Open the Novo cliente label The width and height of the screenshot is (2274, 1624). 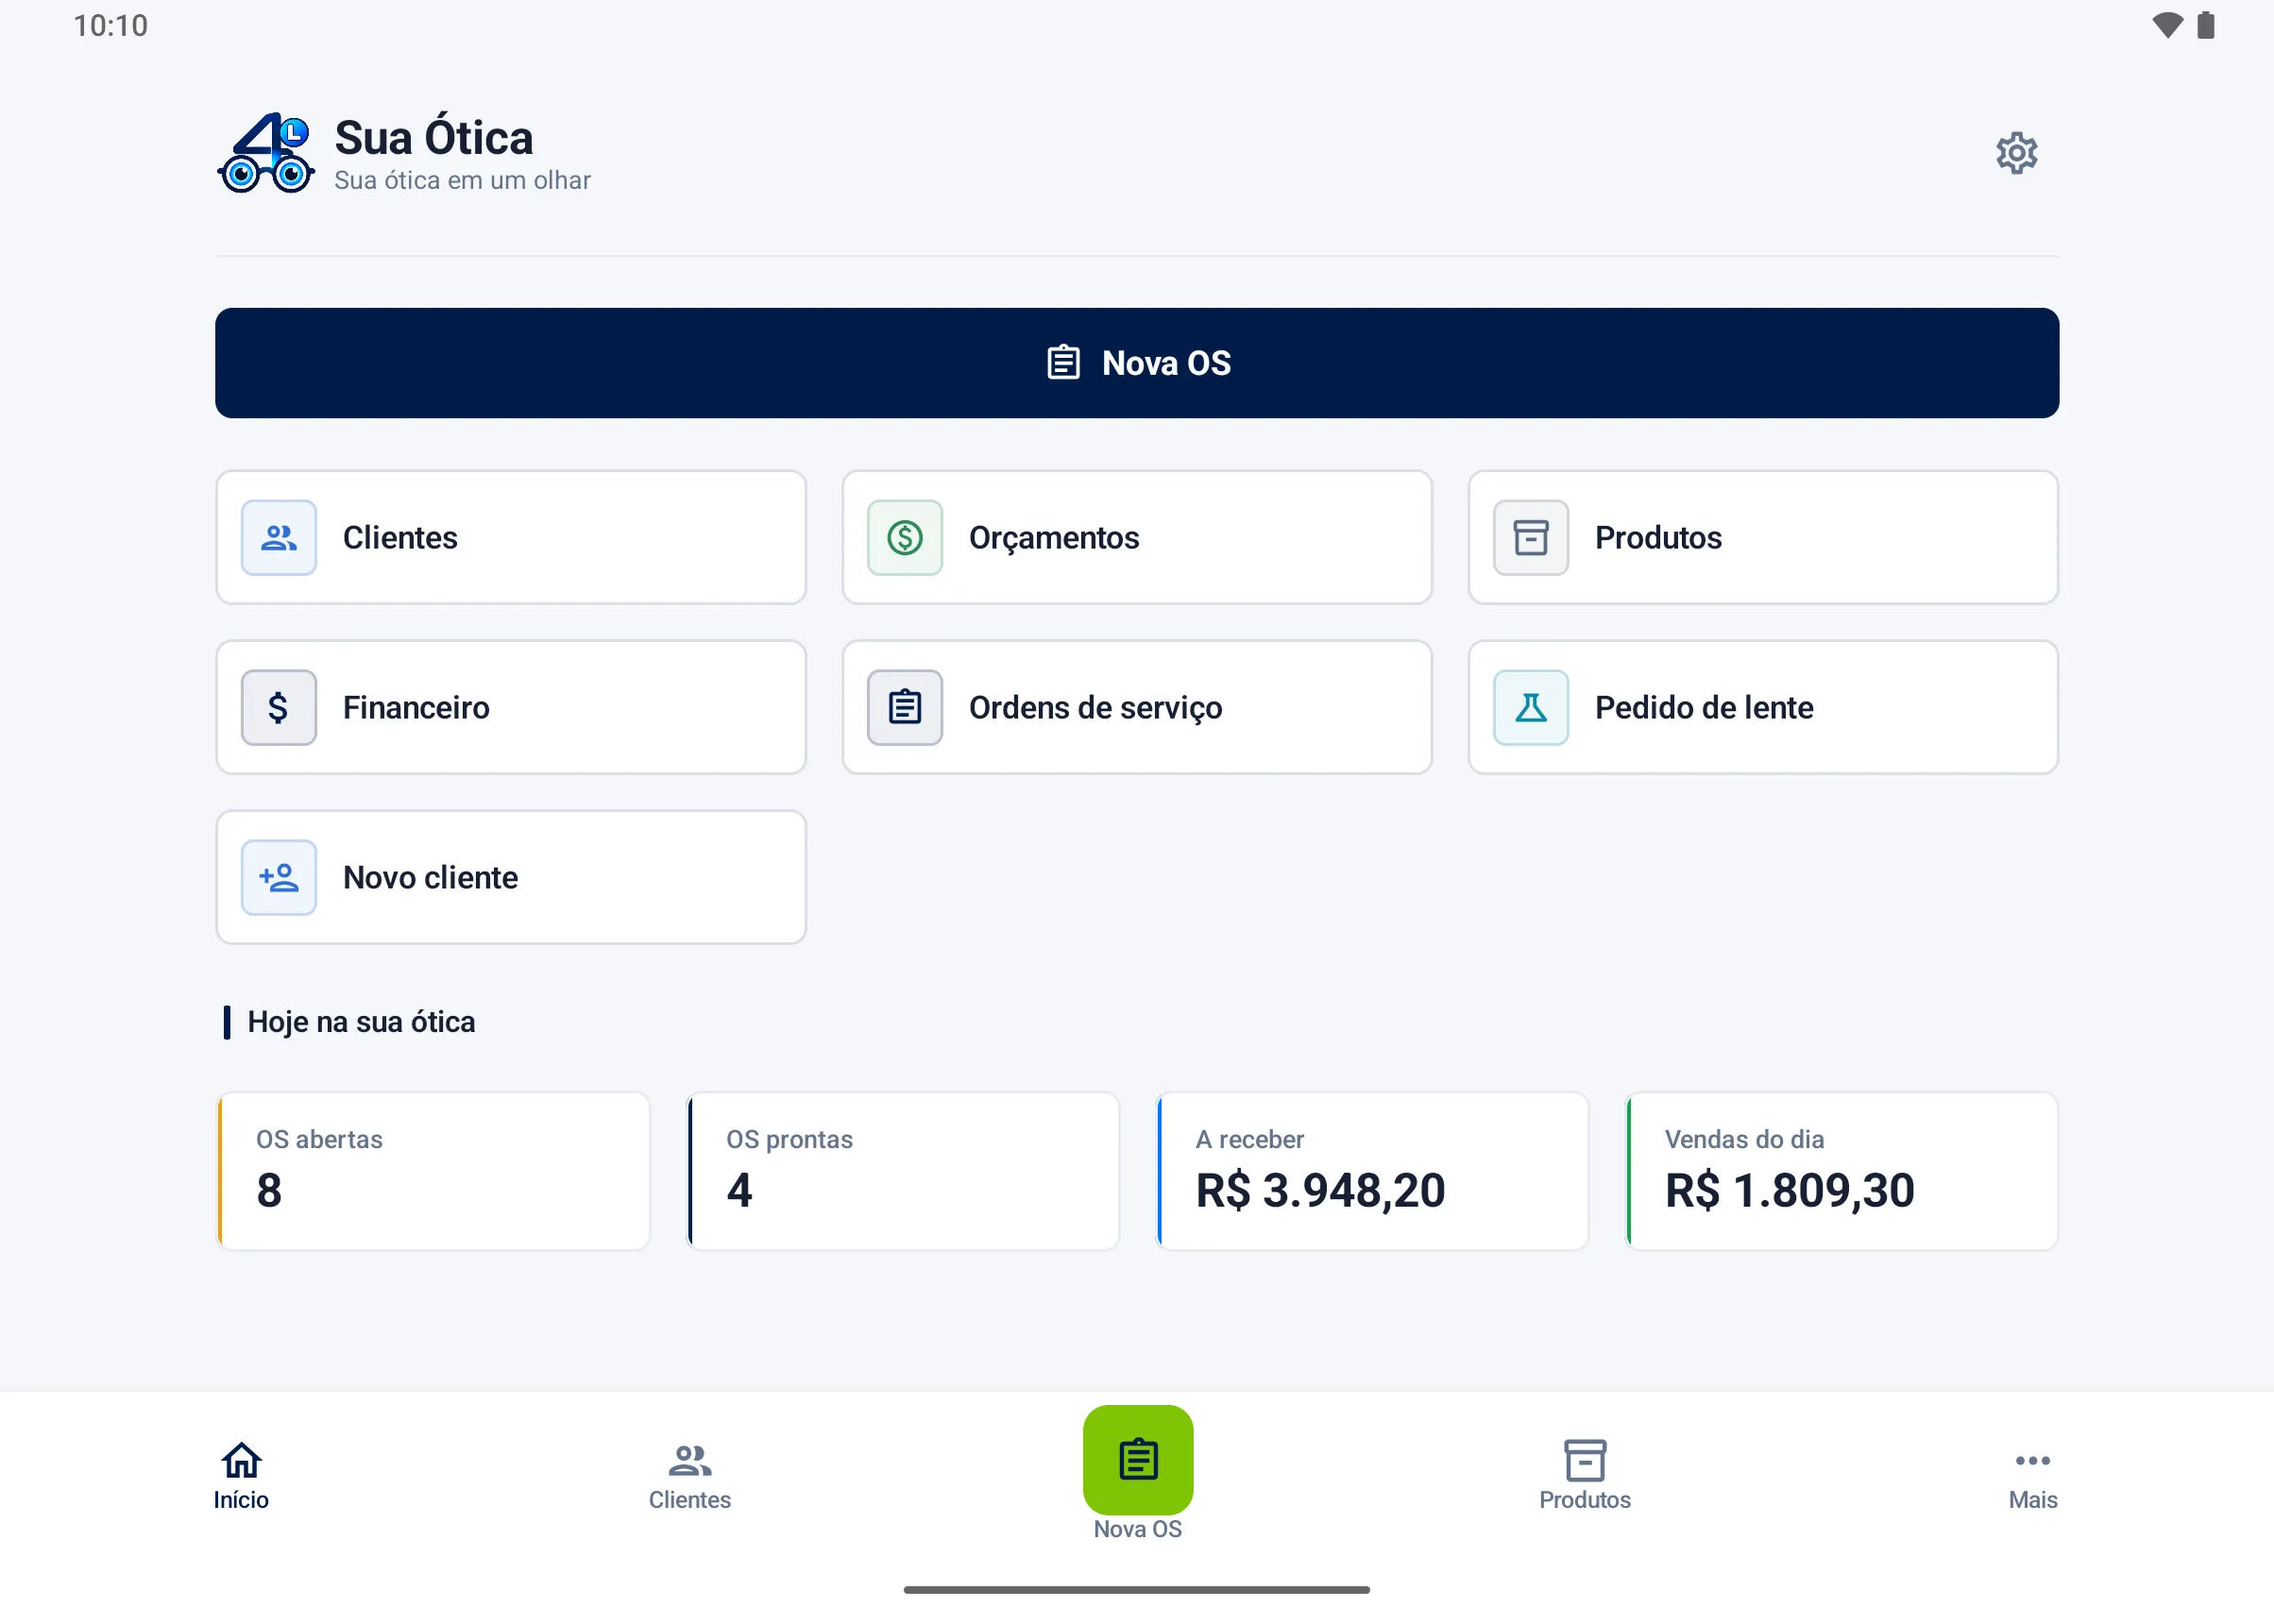[430, 877]
